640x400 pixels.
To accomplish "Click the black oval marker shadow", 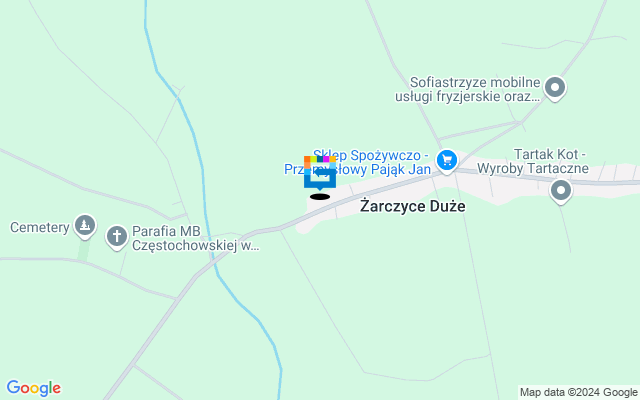I will click(x=320, y=197).
